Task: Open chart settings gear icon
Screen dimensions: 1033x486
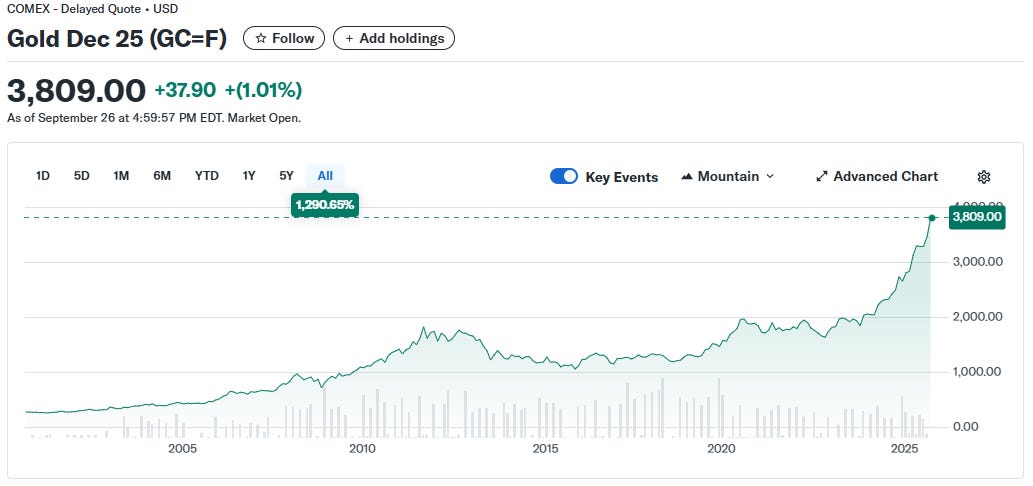Action: click(x=983, y=177)
